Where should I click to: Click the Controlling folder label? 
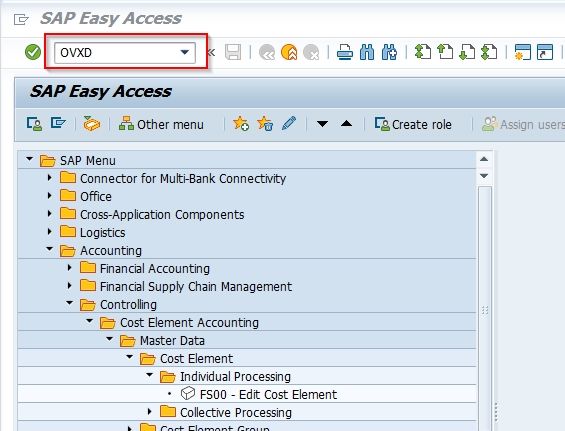[x=128, y=305]
